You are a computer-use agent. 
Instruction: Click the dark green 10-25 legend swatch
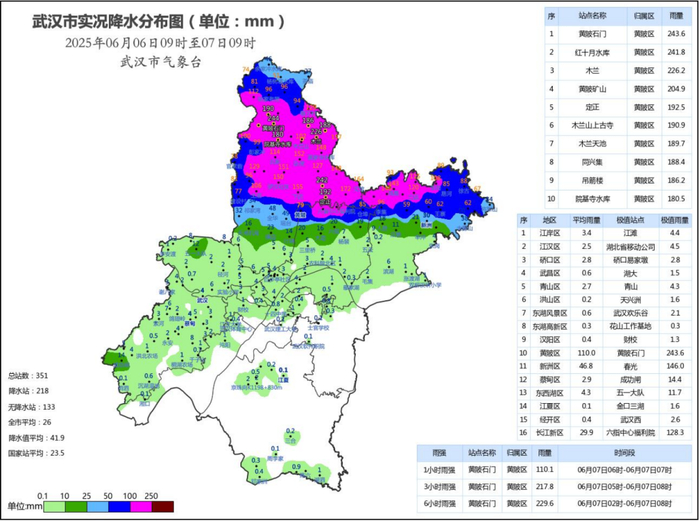(76, 507)
